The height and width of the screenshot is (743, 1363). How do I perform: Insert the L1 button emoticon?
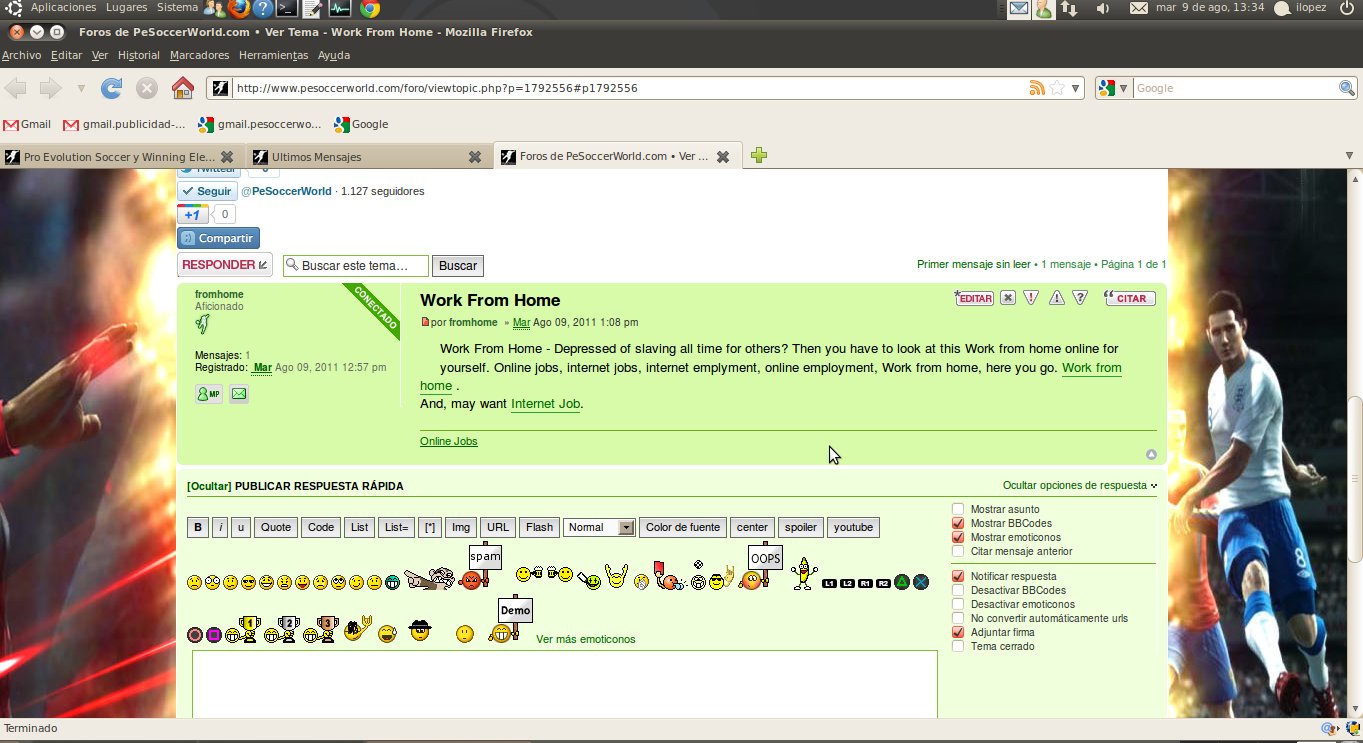[x=829, y=583]
